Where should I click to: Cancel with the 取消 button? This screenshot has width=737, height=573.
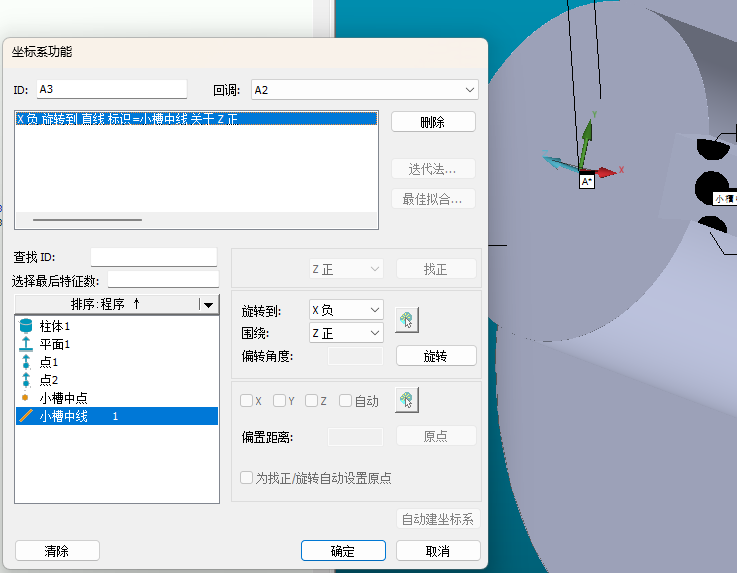point(438,550)
